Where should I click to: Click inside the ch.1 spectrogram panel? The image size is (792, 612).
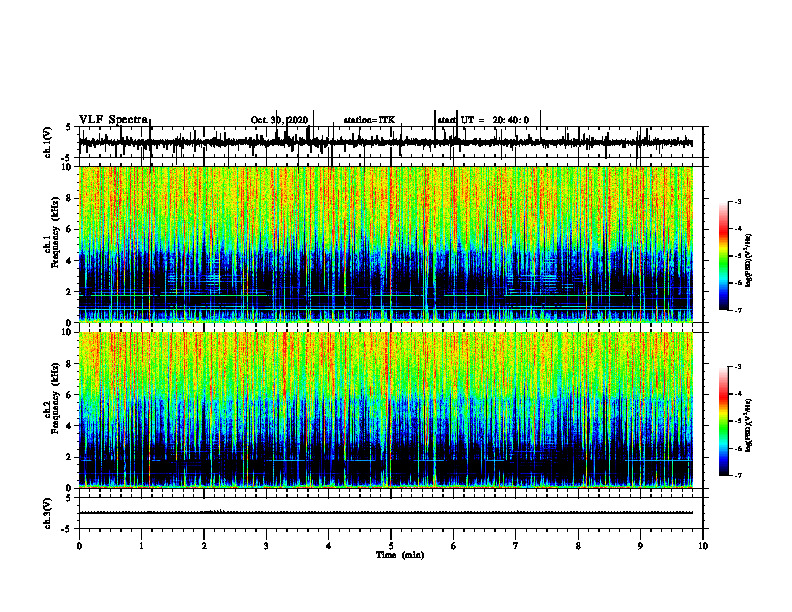pos(385,244)
